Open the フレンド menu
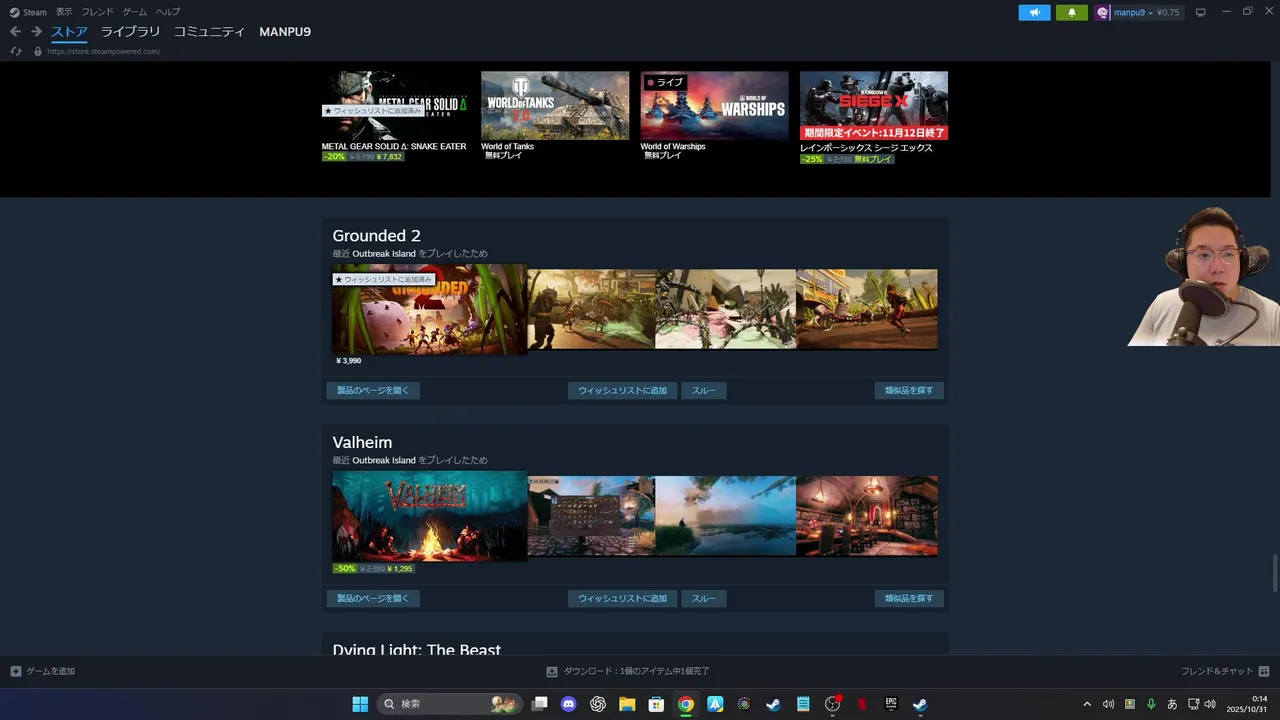Screen dimensions: 1280x720 point(97,12)
